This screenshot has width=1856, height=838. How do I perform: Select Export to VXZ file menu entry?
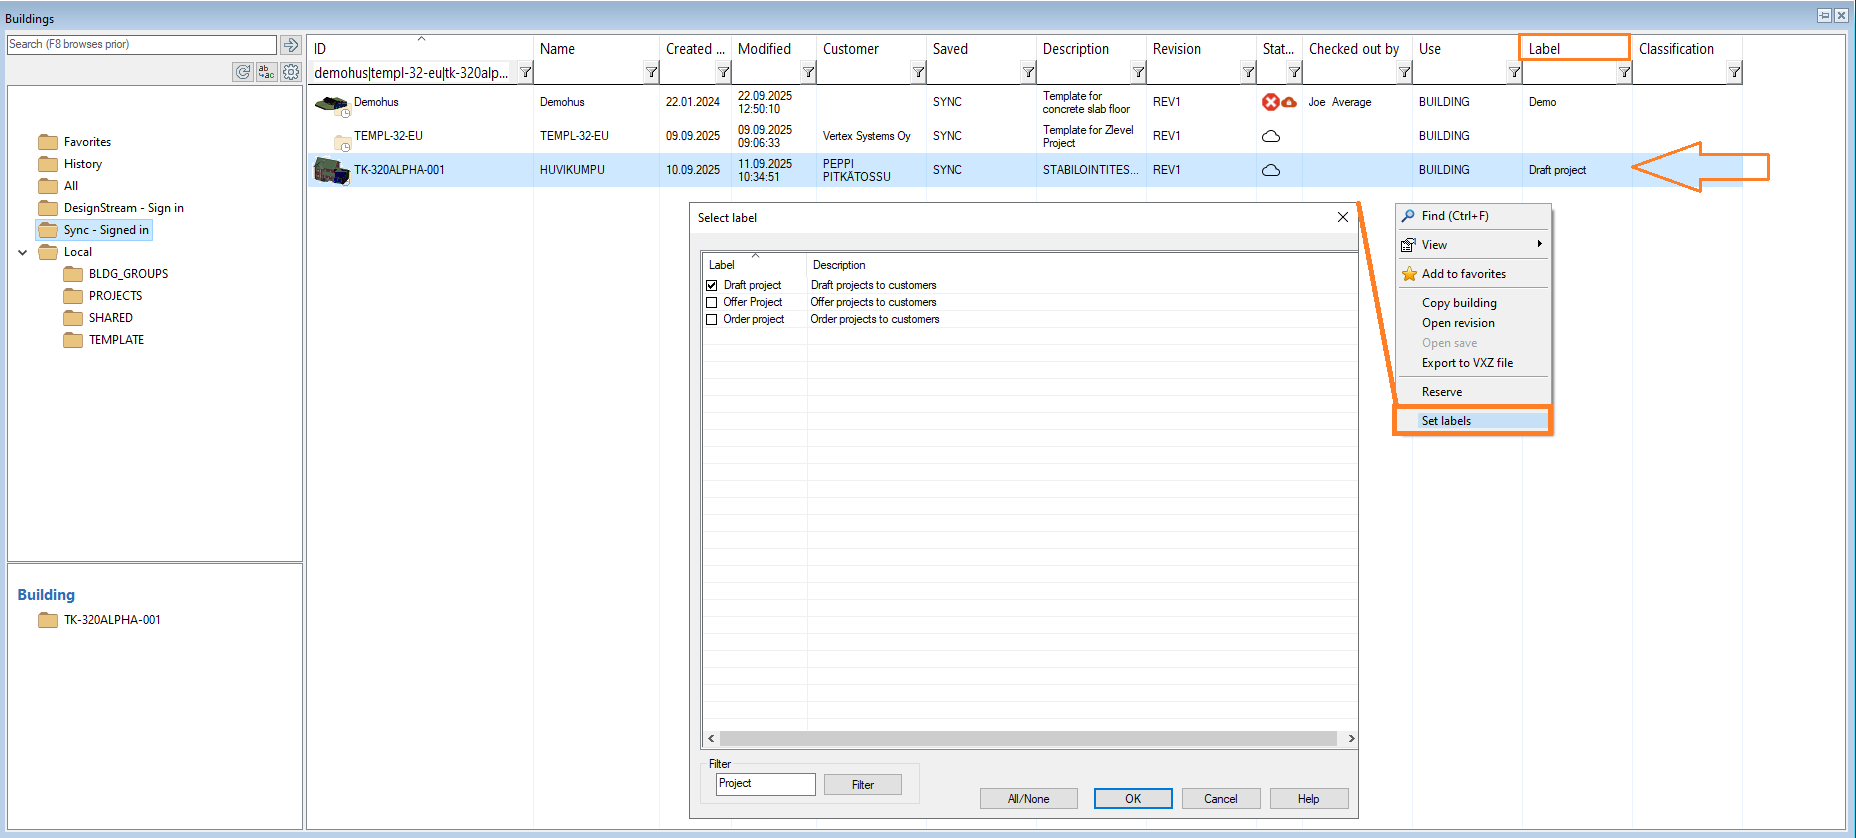tap(1467, 363)
